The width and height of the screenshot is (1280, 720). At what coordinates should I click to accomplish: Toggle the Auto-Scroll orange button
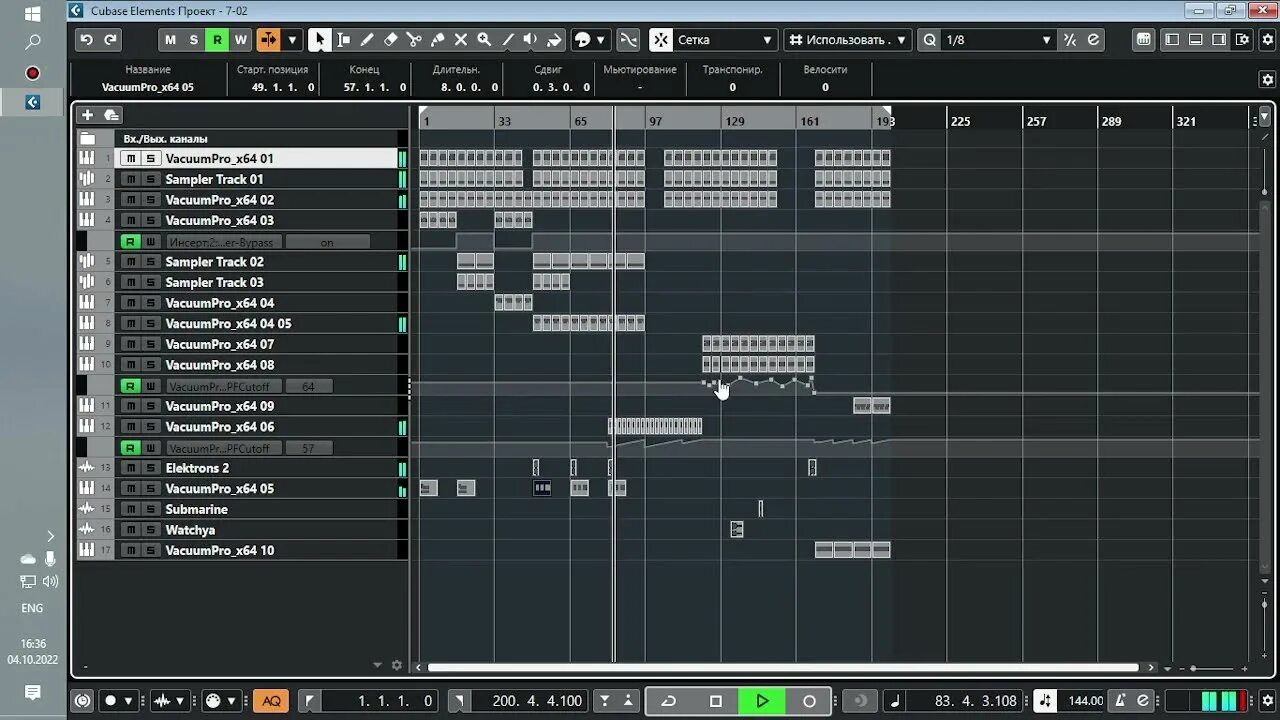tap(268, 40)
